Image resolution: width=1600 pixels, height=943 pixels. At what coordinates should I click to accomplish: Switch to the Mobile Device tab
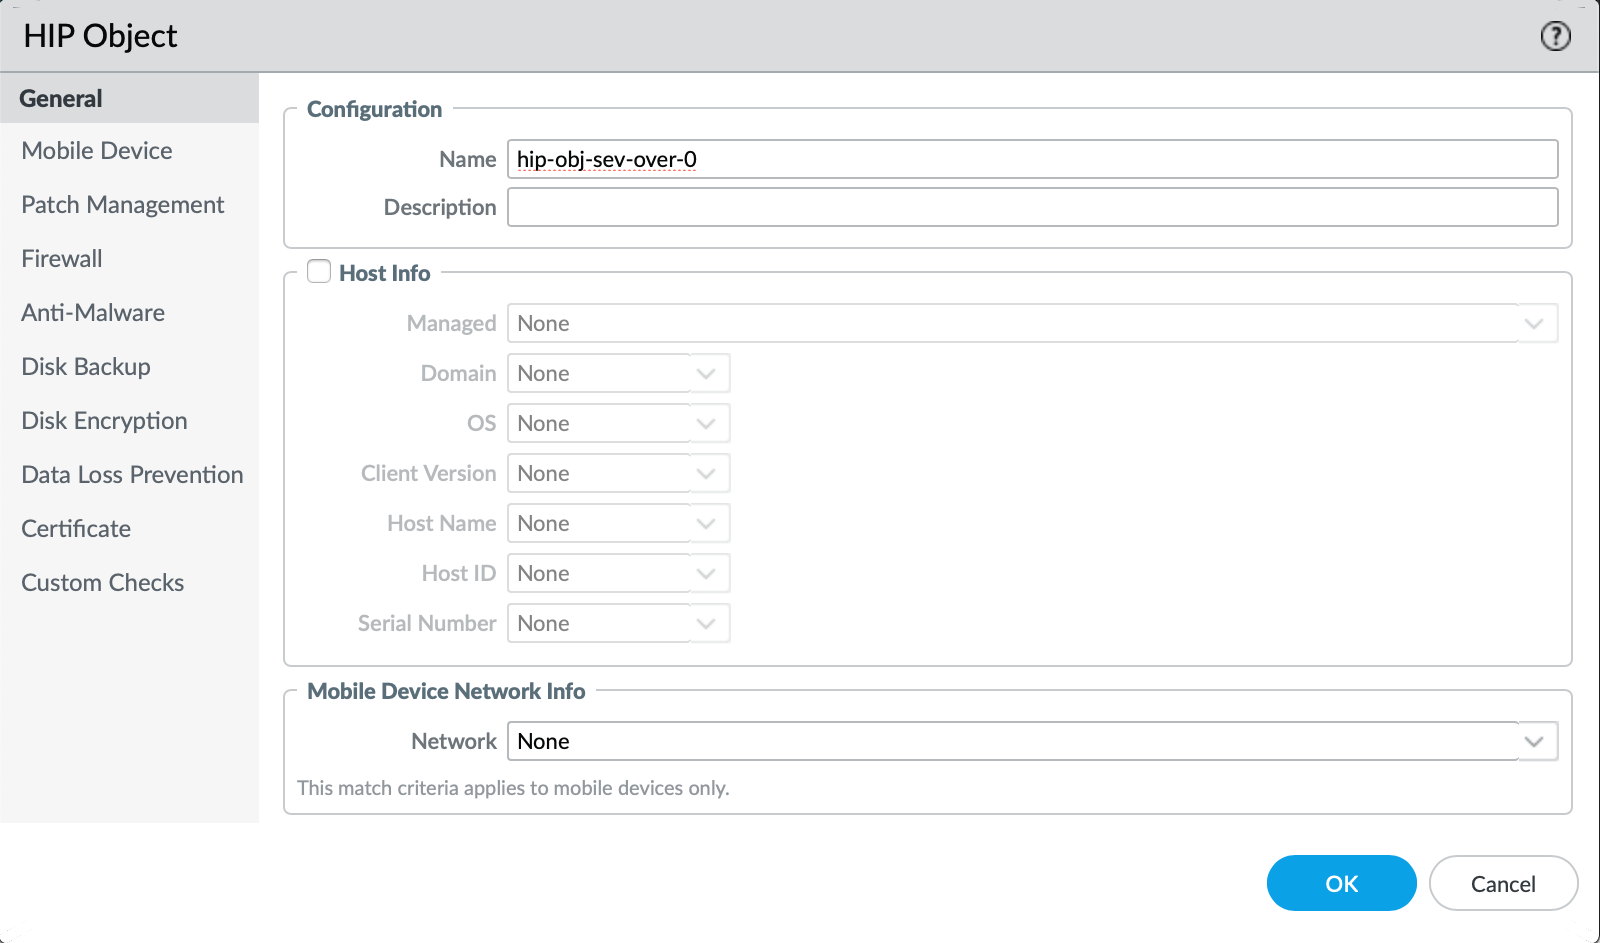[x=97, y=151]
